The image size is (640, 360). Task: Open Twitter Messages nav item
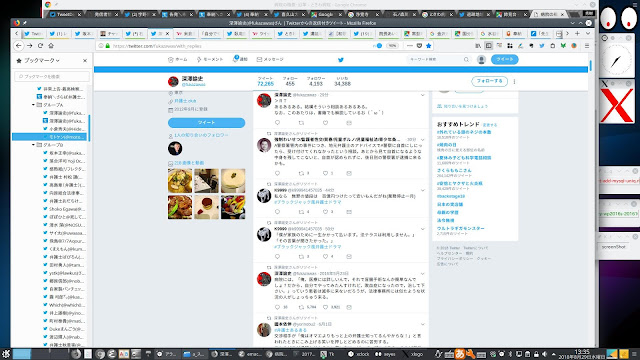pos(270,60)
